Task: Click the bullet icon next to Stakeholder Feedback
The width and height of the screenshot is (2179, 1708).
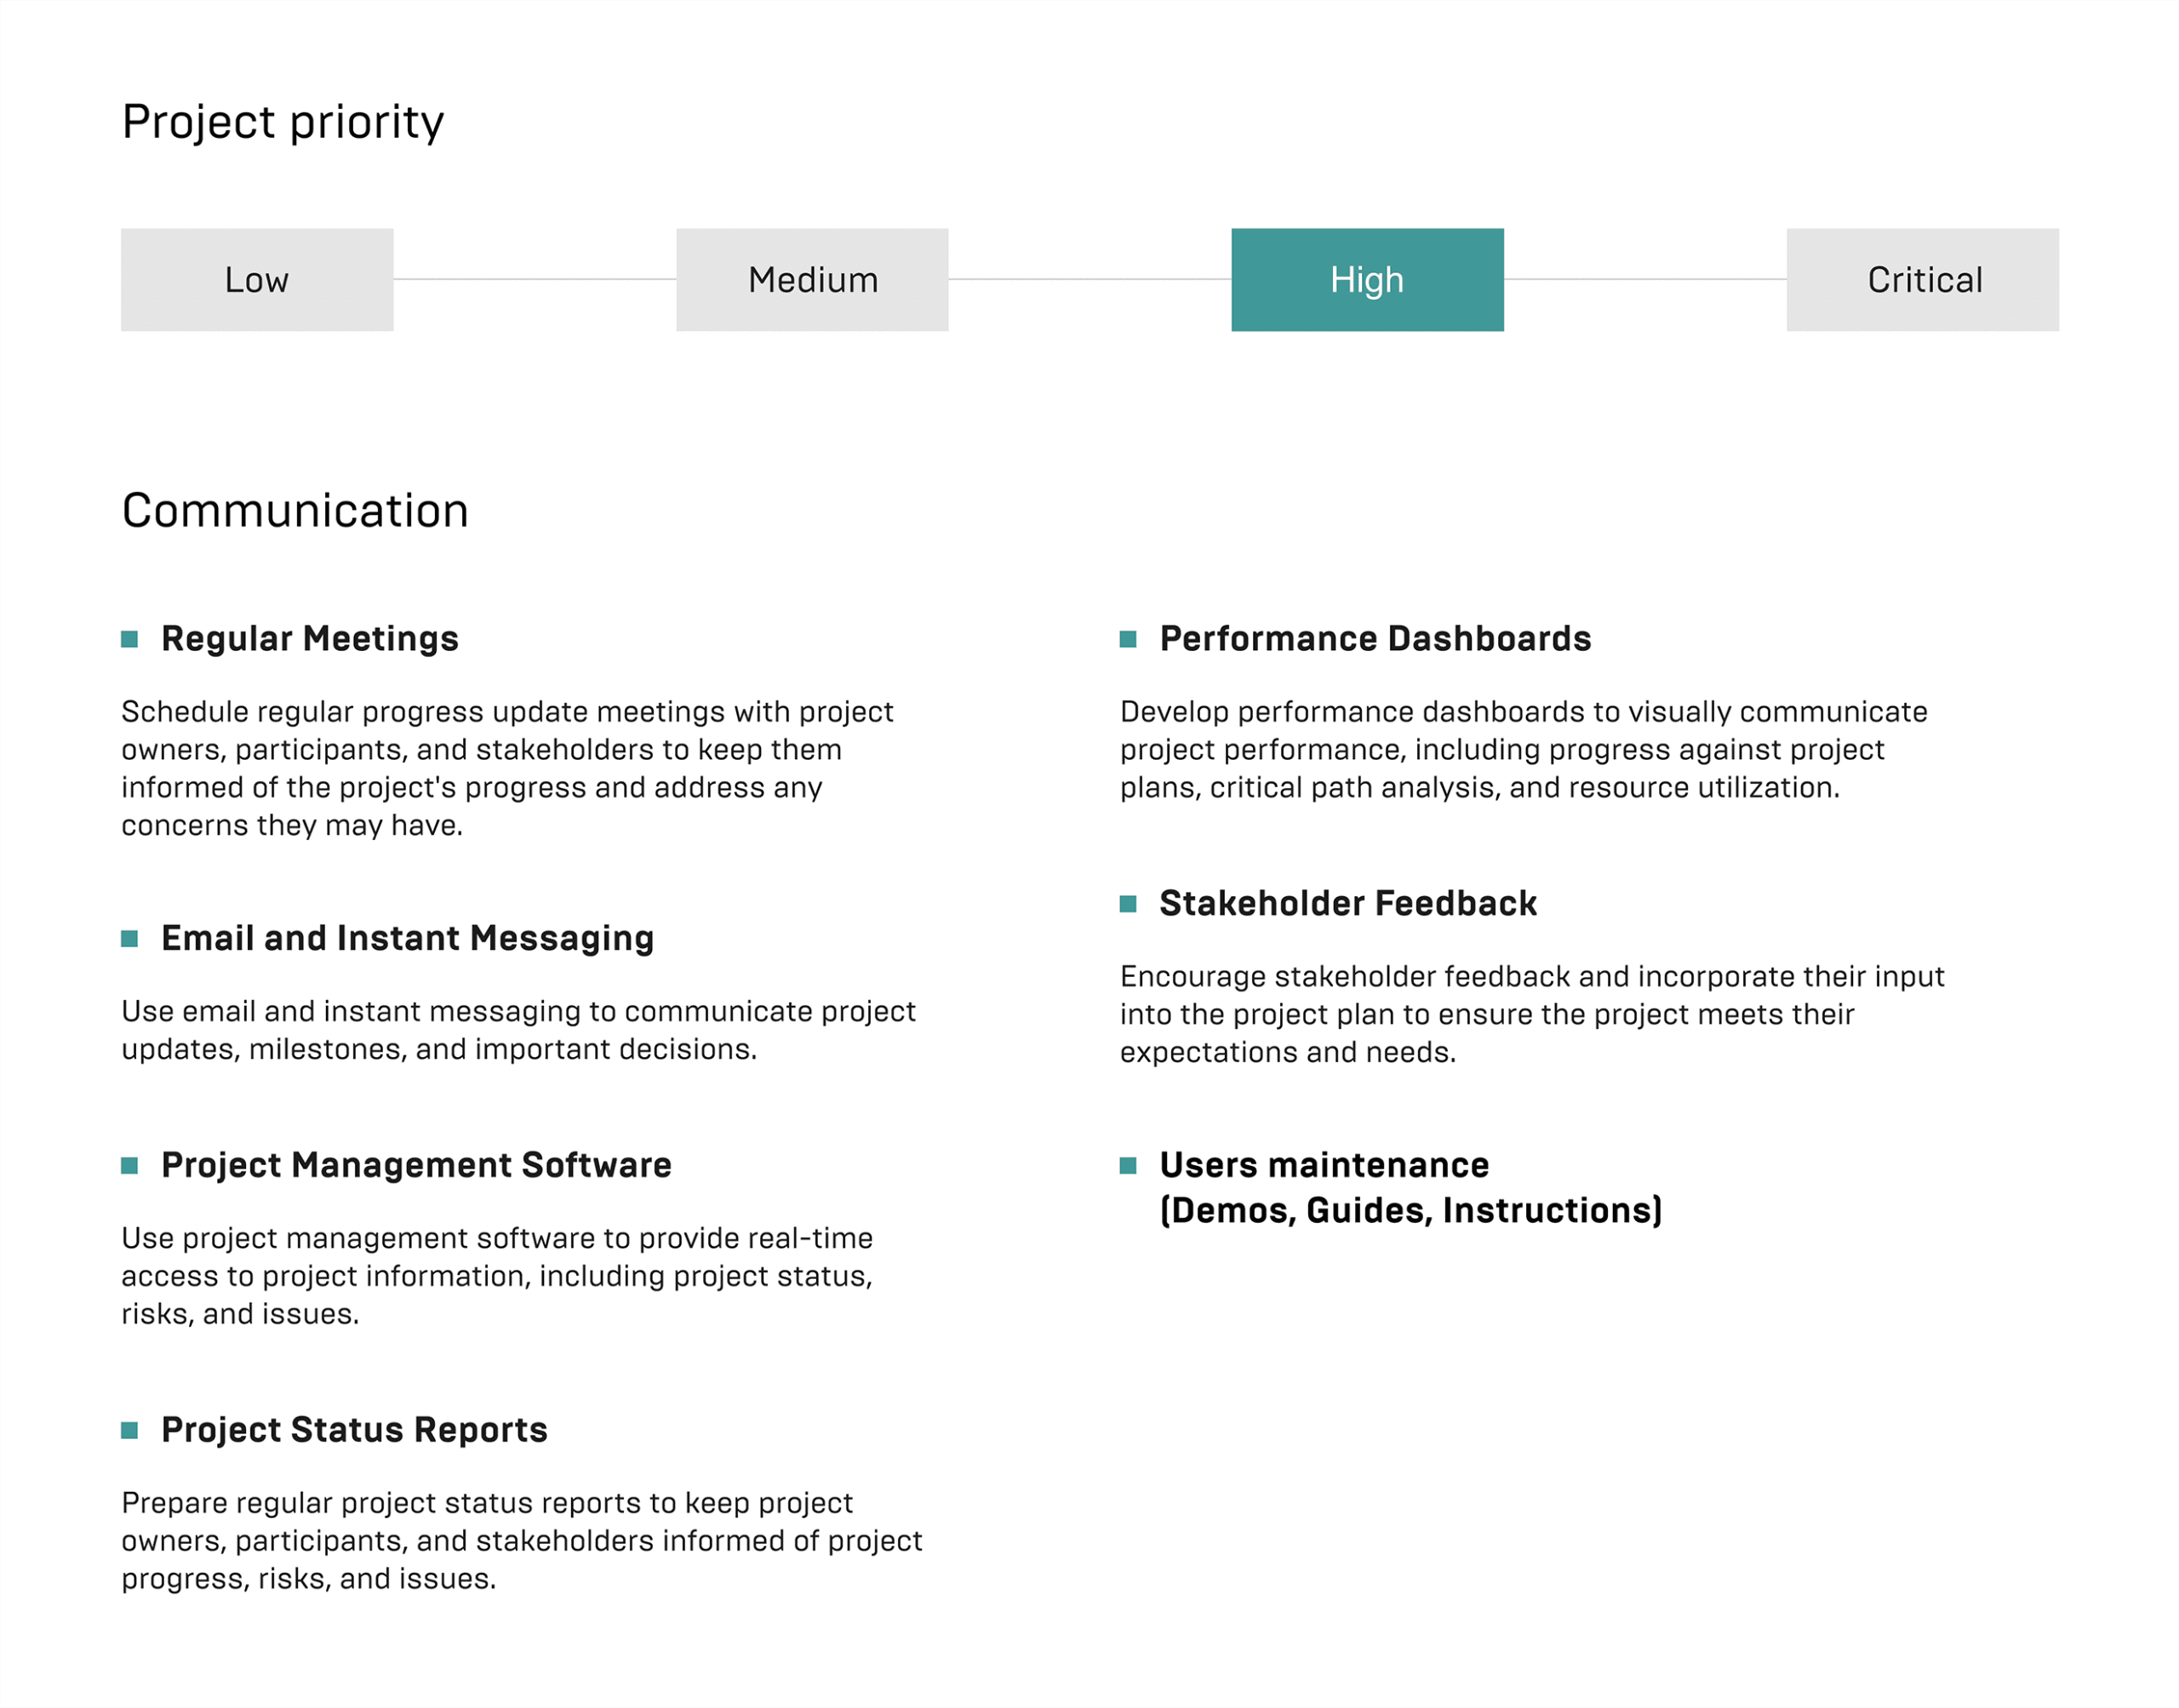Action: tap(1128, 905)
